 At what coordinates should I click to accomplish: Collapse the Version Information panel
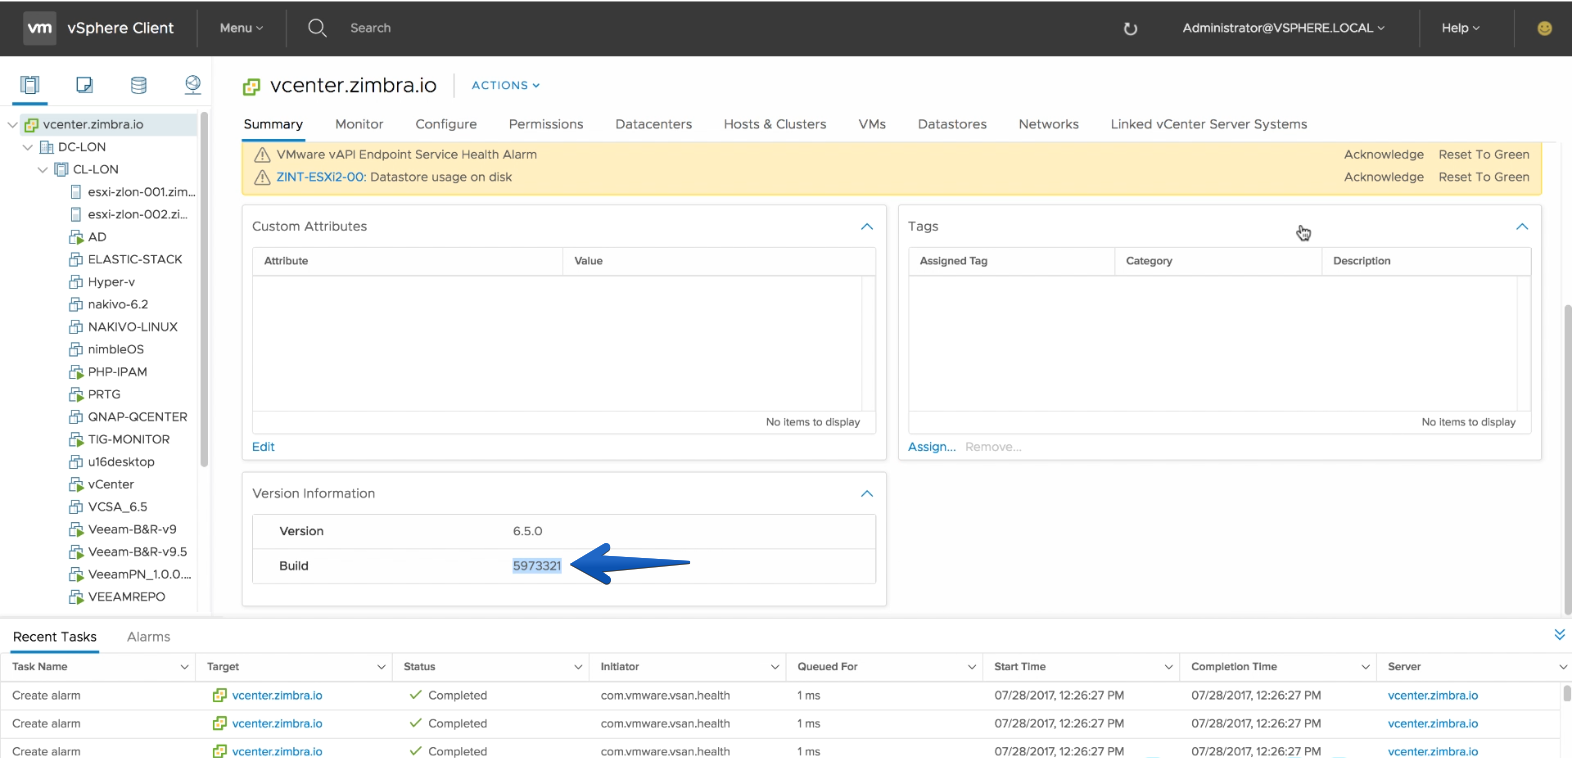867,494
